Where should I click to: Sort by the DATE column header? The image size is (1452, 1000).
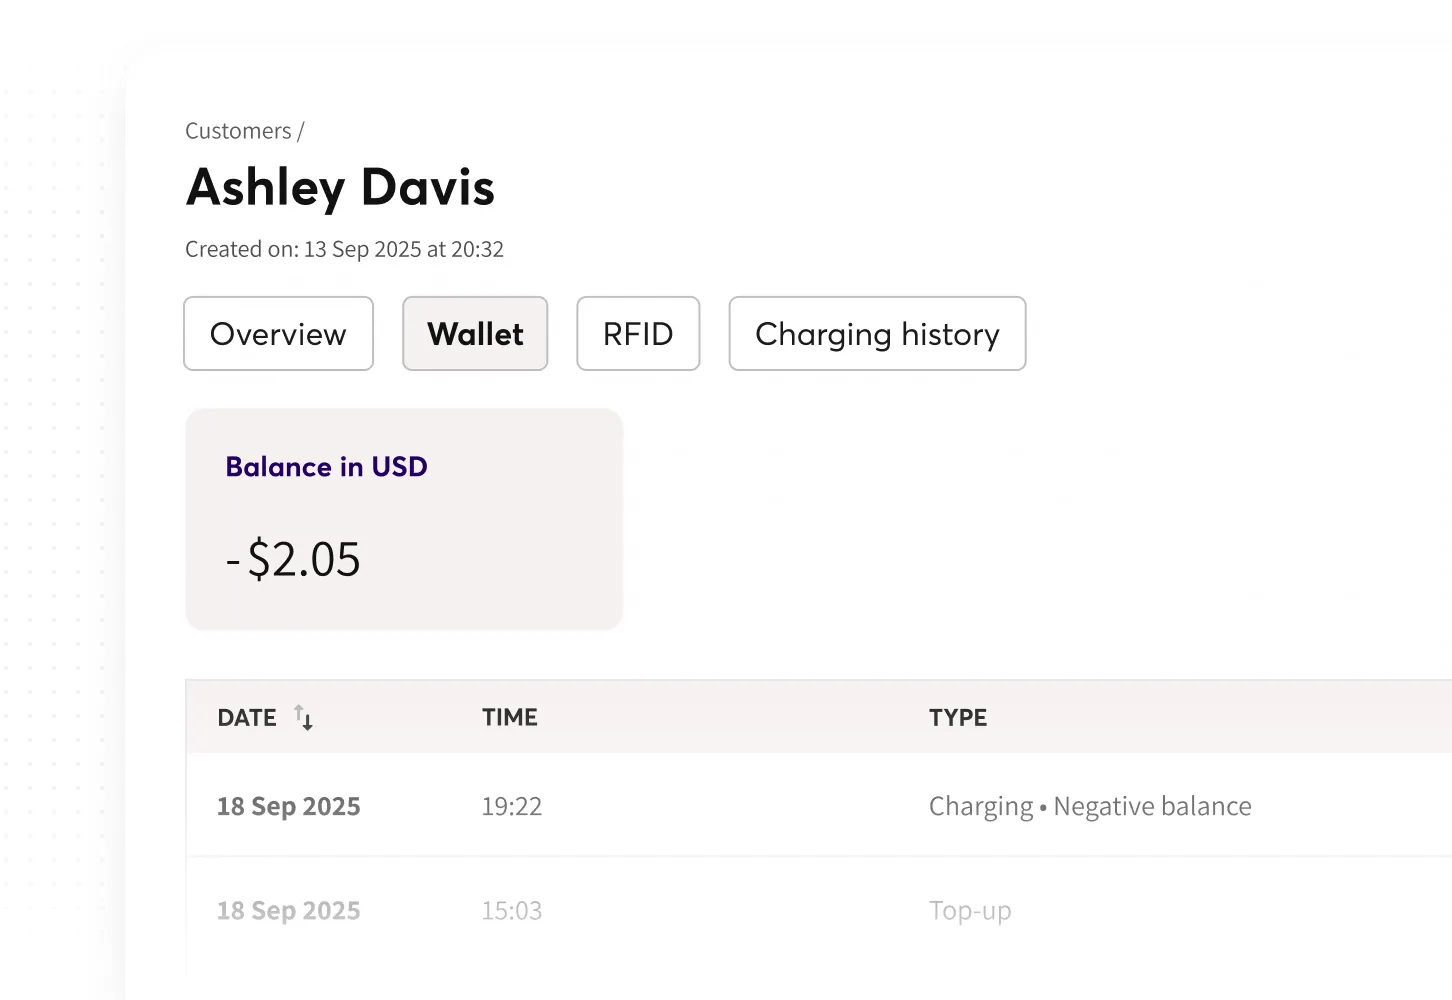pyautogui.click(x=247, y=717)
